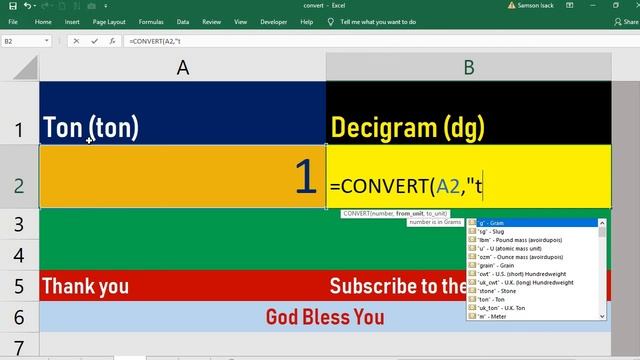Image resolution: width=640 pixels, height=360 pixels.
Task: Select row 6 header
Action: coord(19,317)
